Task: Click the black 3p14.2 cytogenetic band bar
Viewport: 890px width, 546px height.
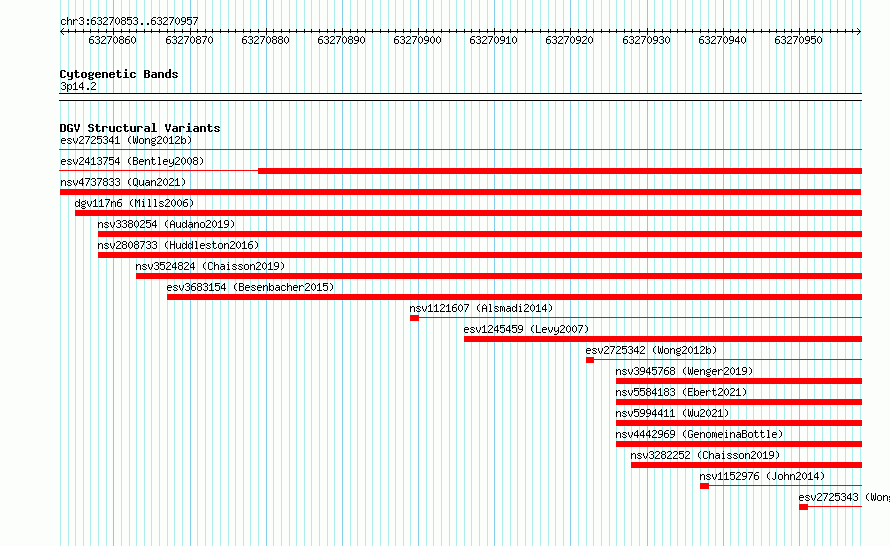Action: [461, 97]
